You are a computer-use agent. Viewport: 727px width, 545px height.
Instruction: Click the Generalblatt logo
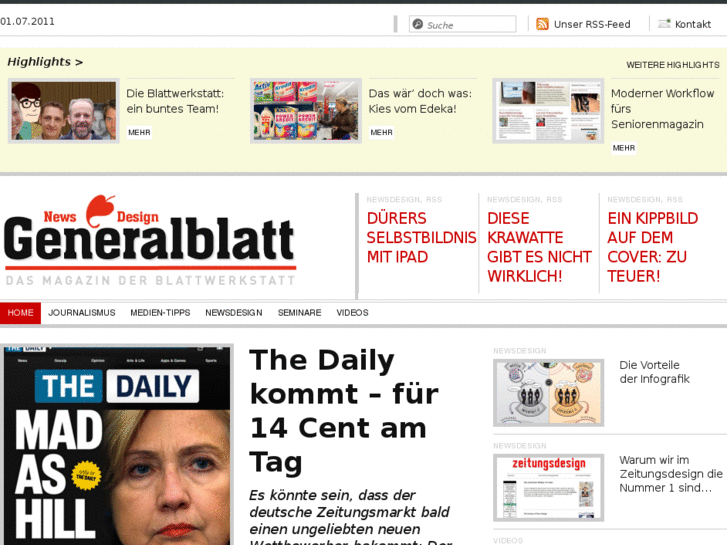[x=150, y=240]
